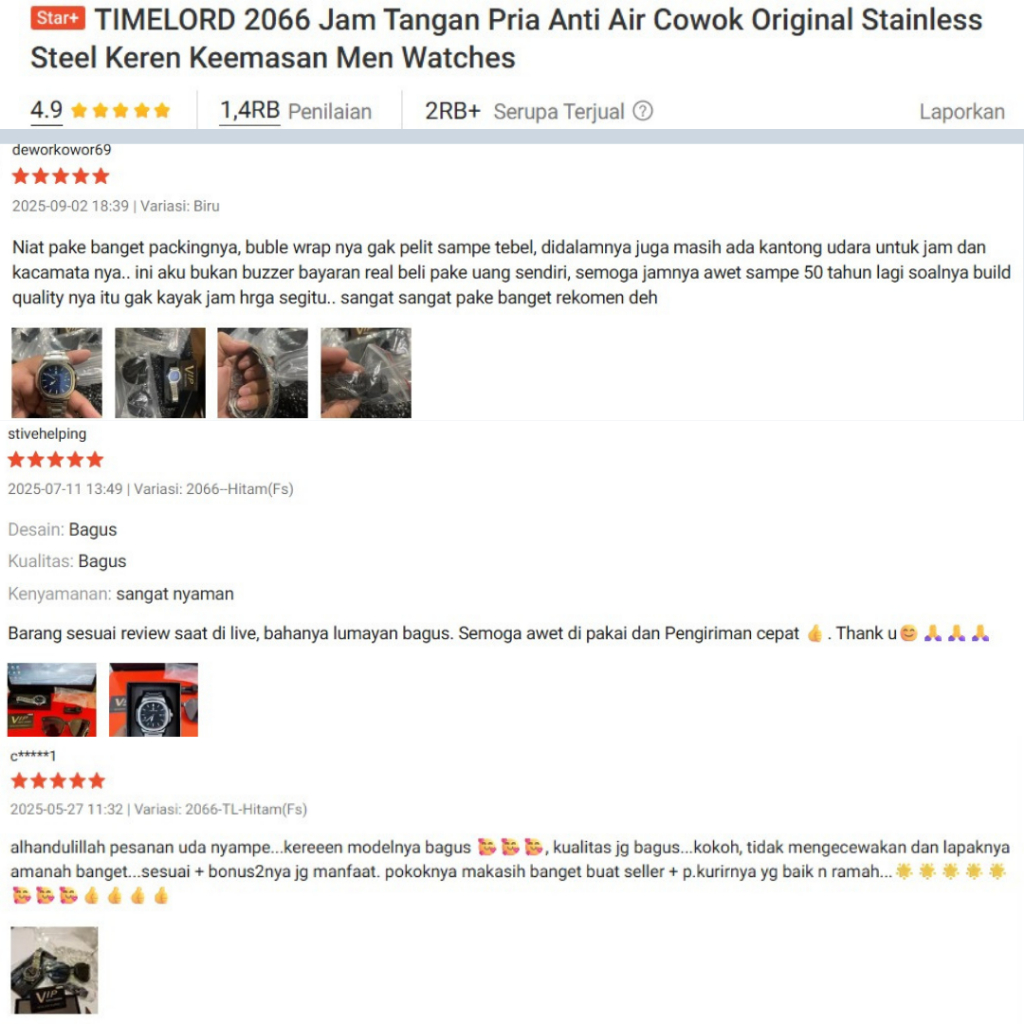1024x1024 pixels.
Task: Open the stivehelping username
Action: click(47, 434)
